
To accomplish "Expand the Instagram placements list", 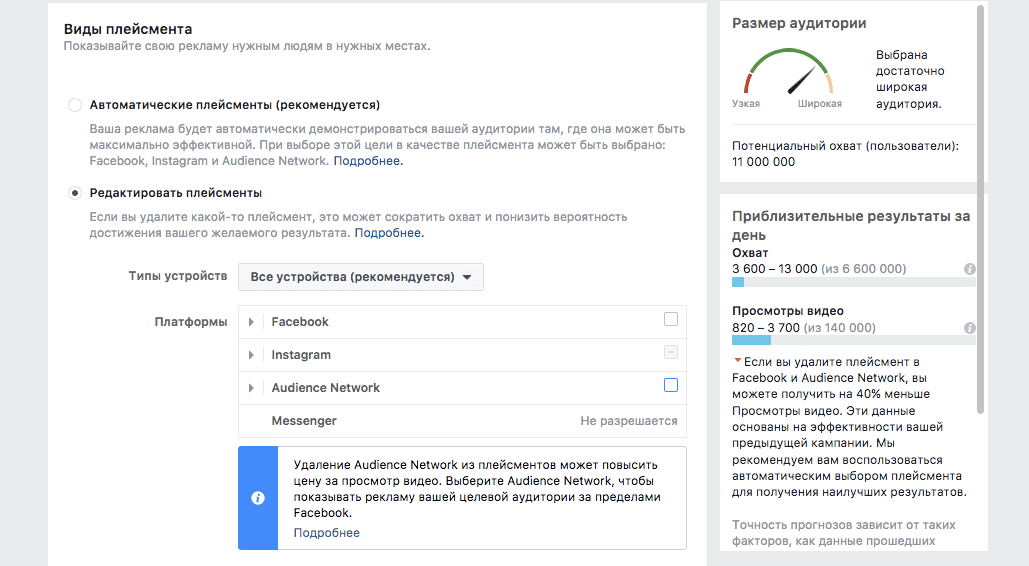I will [251, 355].
